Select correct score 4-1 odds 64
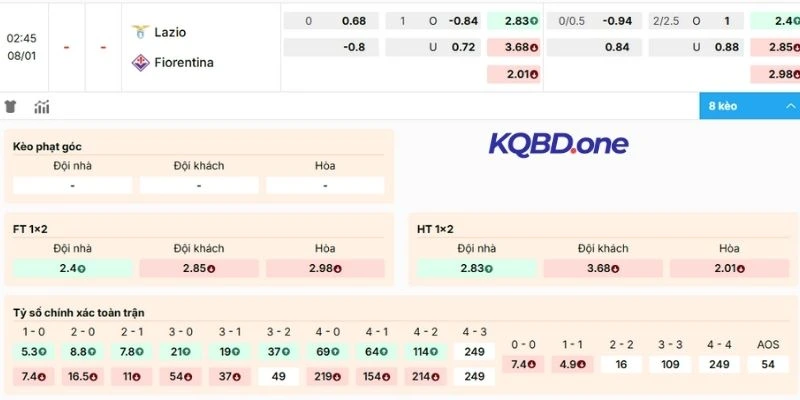This screenshot has width=800, height=400. click(x=377, y=352)
